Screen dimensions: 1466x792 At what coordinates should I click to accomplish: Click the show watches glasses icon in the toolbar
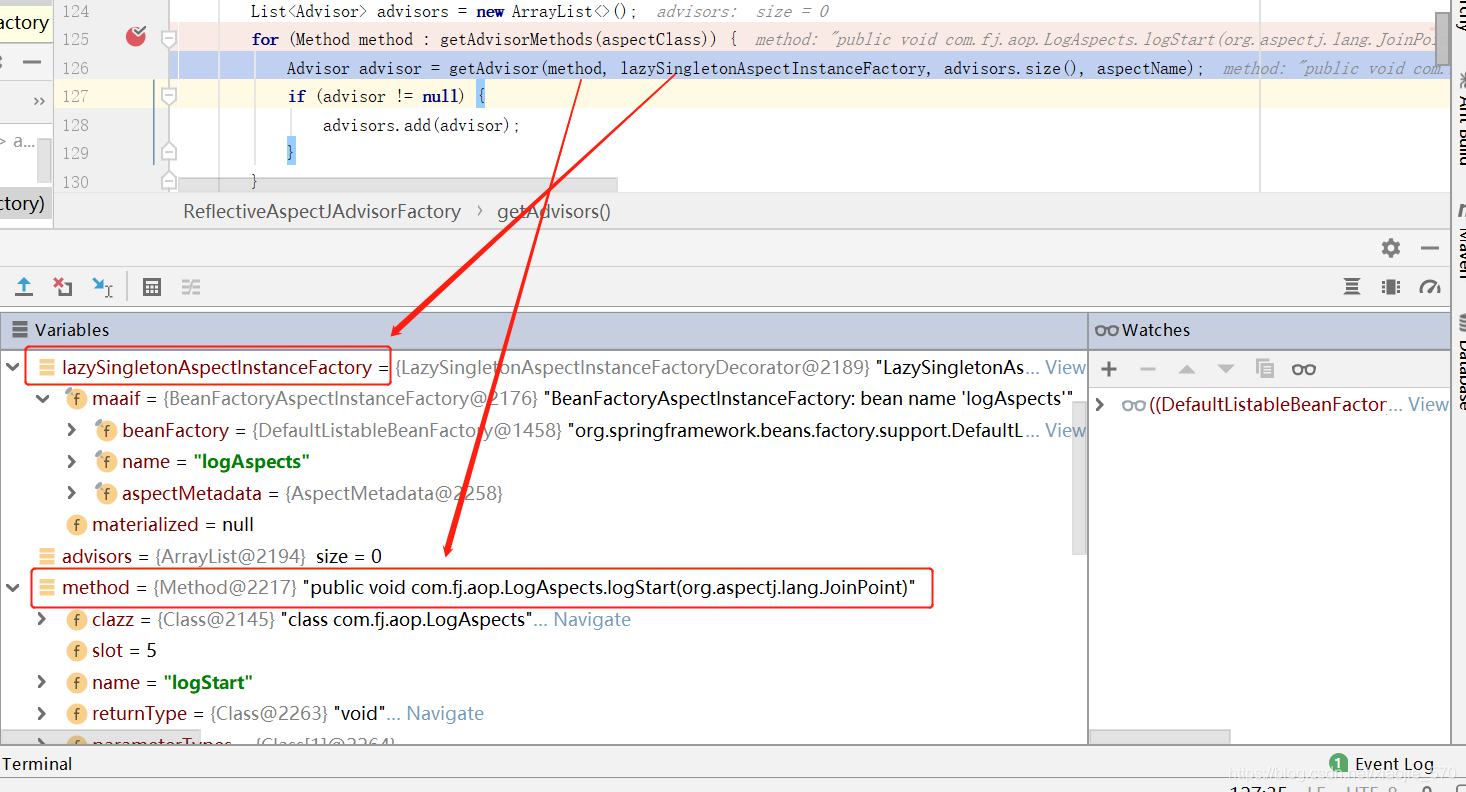tap(1304, 369)
